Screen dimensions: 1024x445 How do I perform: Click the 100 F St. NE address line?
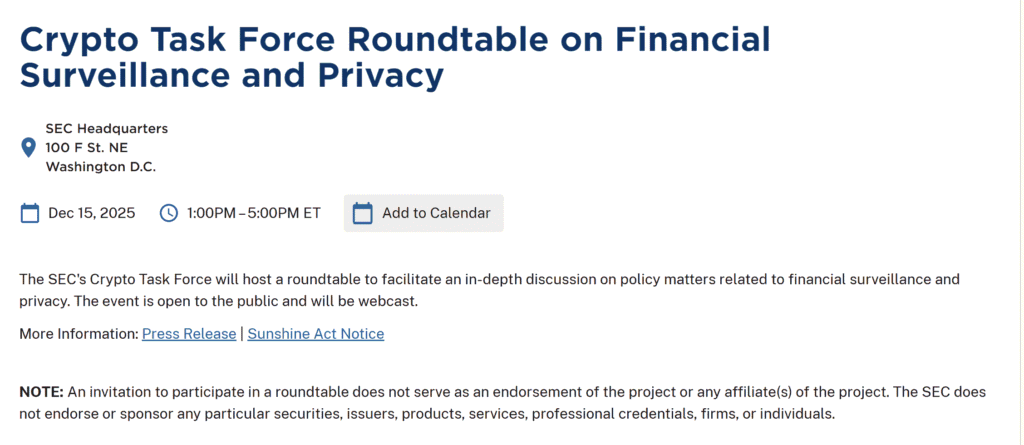(x=86, y=147)
